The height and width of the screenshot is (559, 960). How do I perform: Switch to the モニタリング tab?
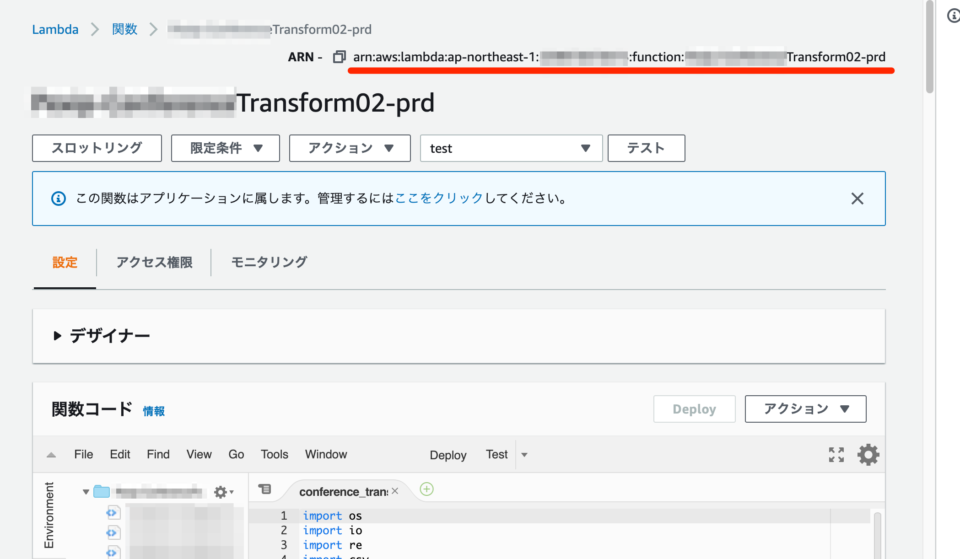click(x=269, y=262)
